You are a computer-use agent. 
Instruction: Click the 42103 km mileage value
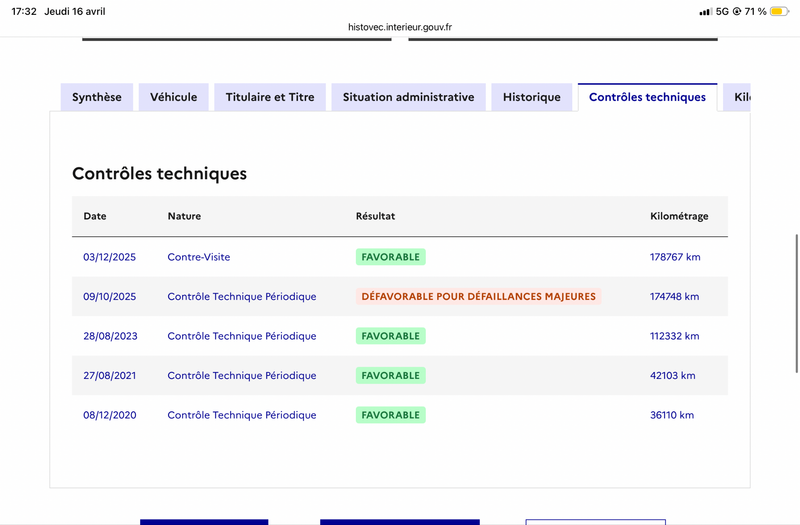tap(672, 376)
